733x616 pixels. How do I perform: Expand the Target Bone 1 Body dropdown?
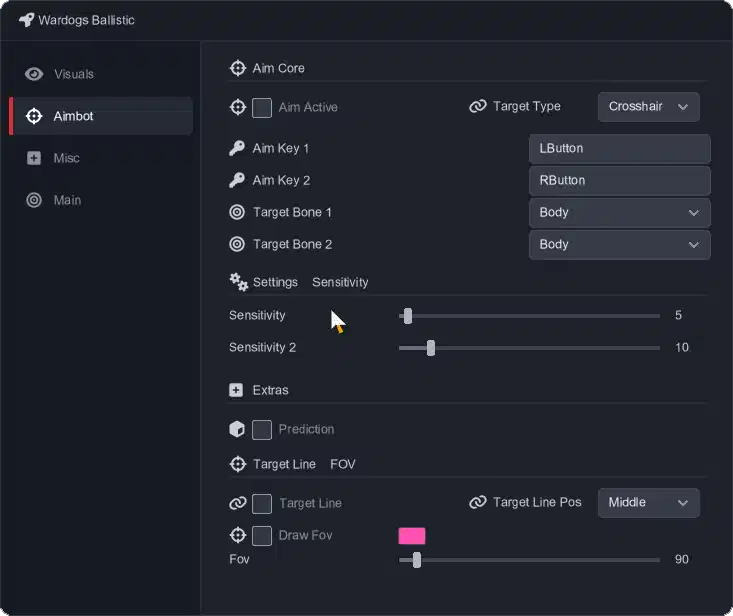click(619, 212)
